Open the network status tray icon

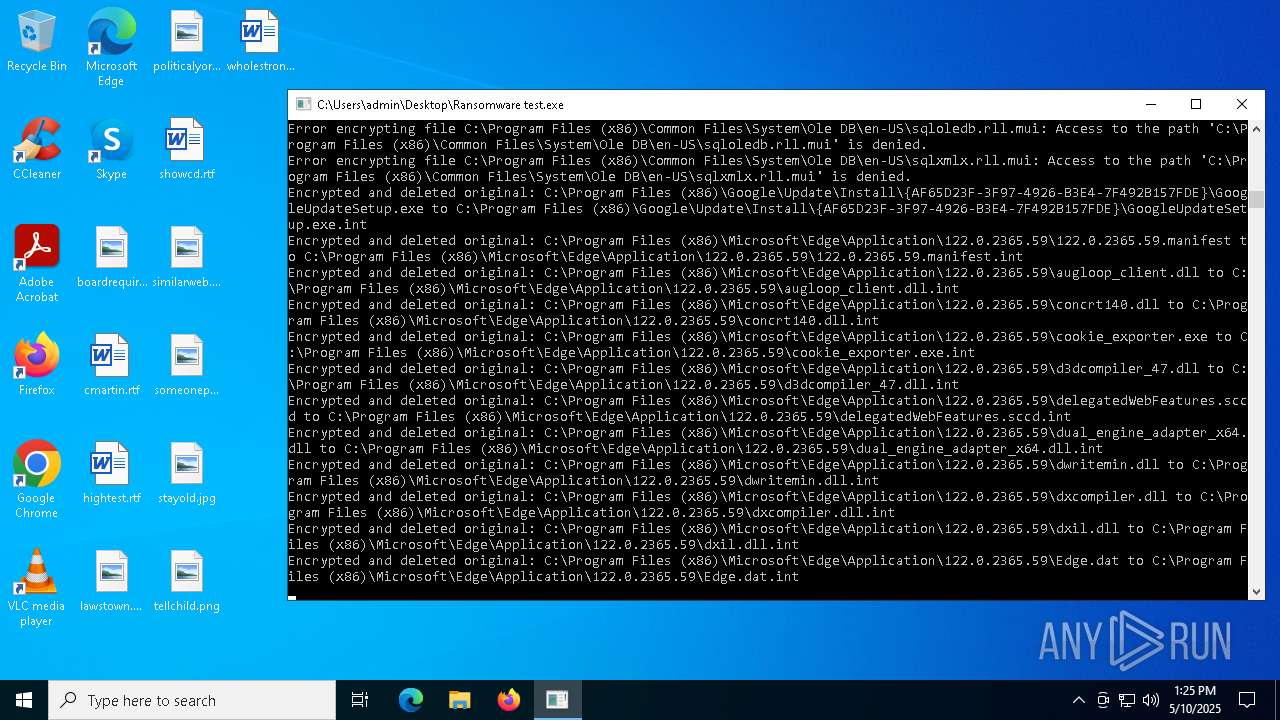tap(1127, 700)
